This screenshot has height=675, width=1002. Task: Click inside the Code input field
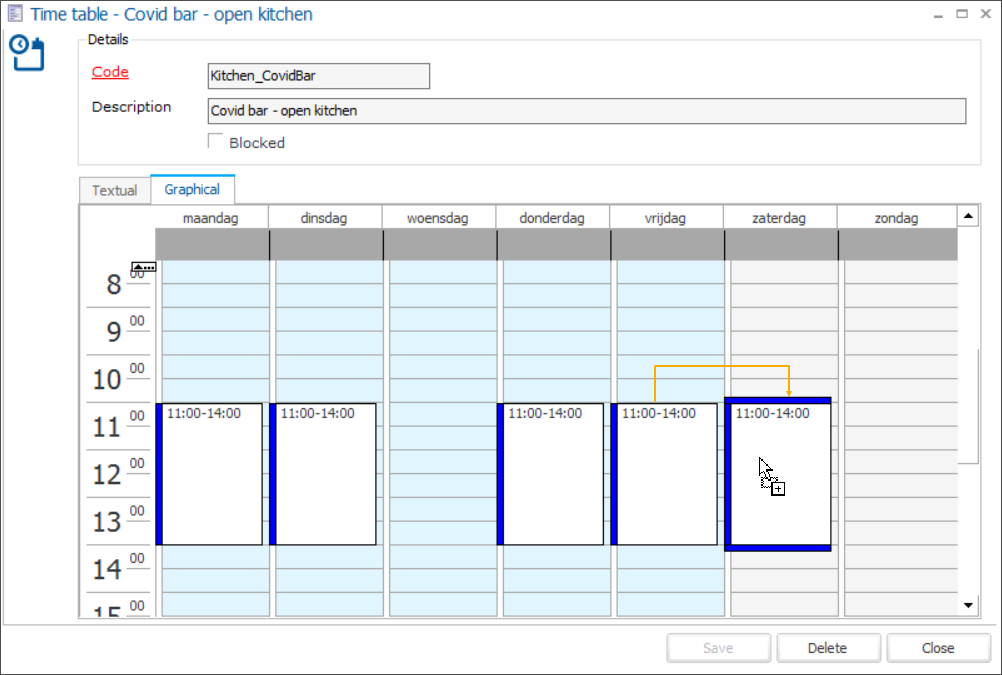pos(318,76)
